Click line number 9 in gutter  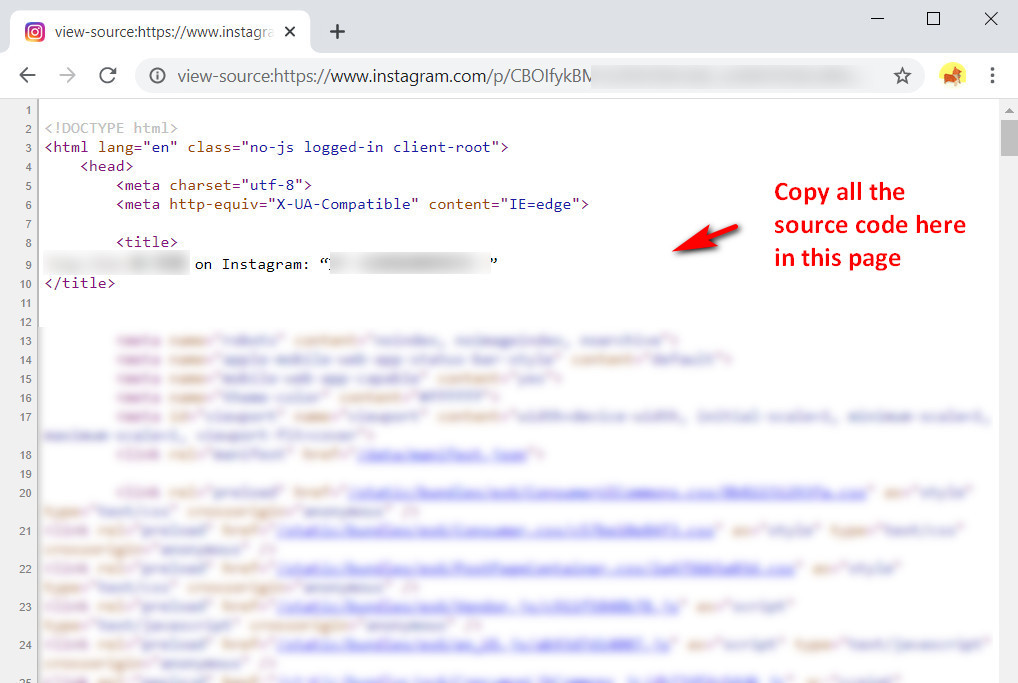[x=28, y=265]
